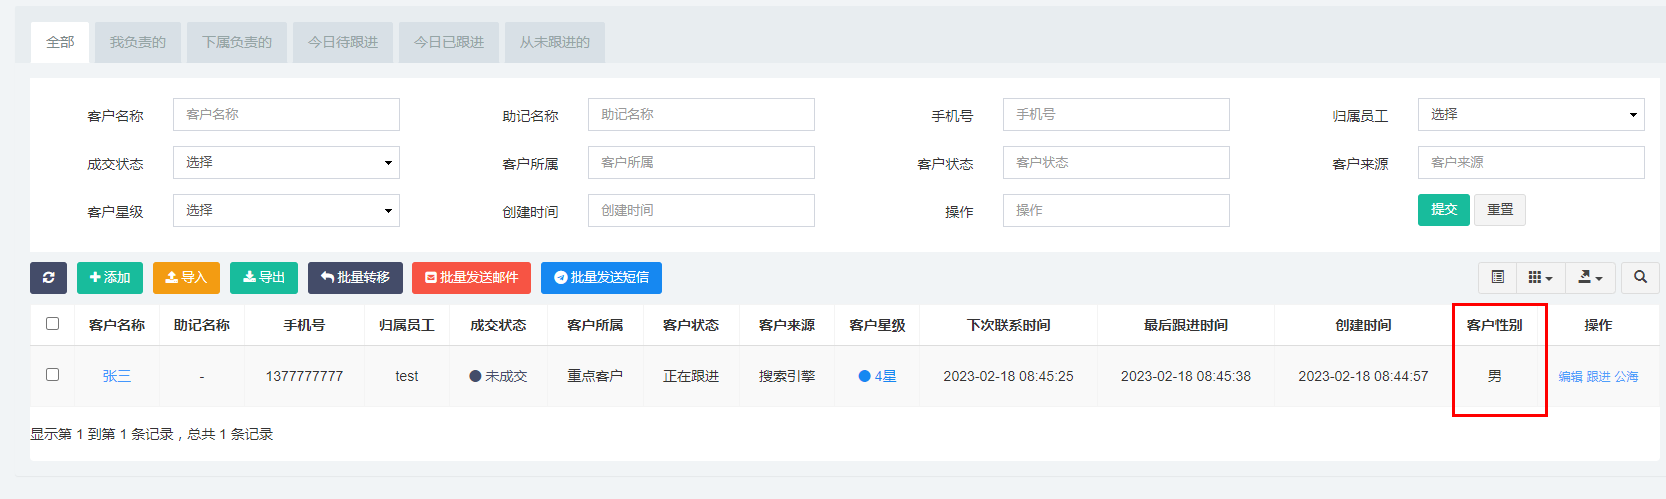Click the 客户所属 input field
This screenshot has height=499, width=1666.
tap(701, 162)
